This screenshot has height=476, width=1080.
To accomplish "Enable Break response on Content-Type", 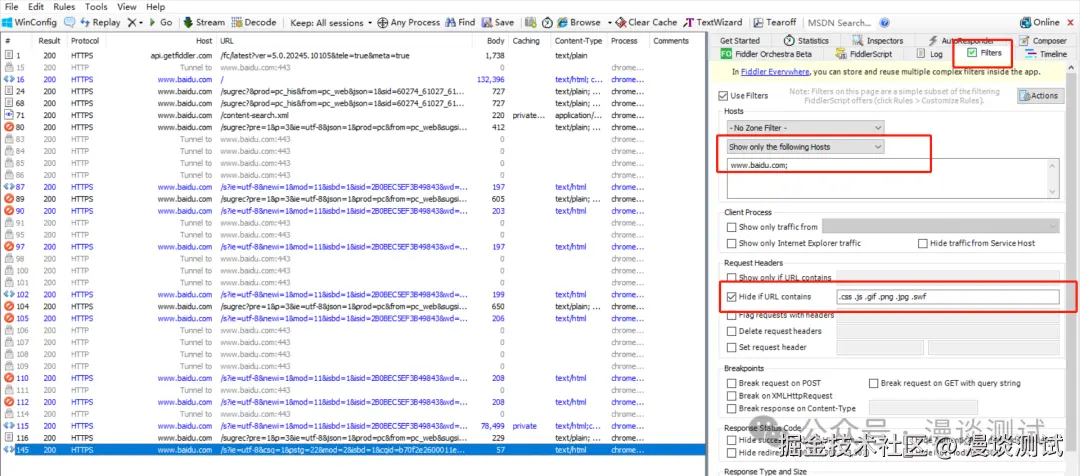I will coord(731,408).
